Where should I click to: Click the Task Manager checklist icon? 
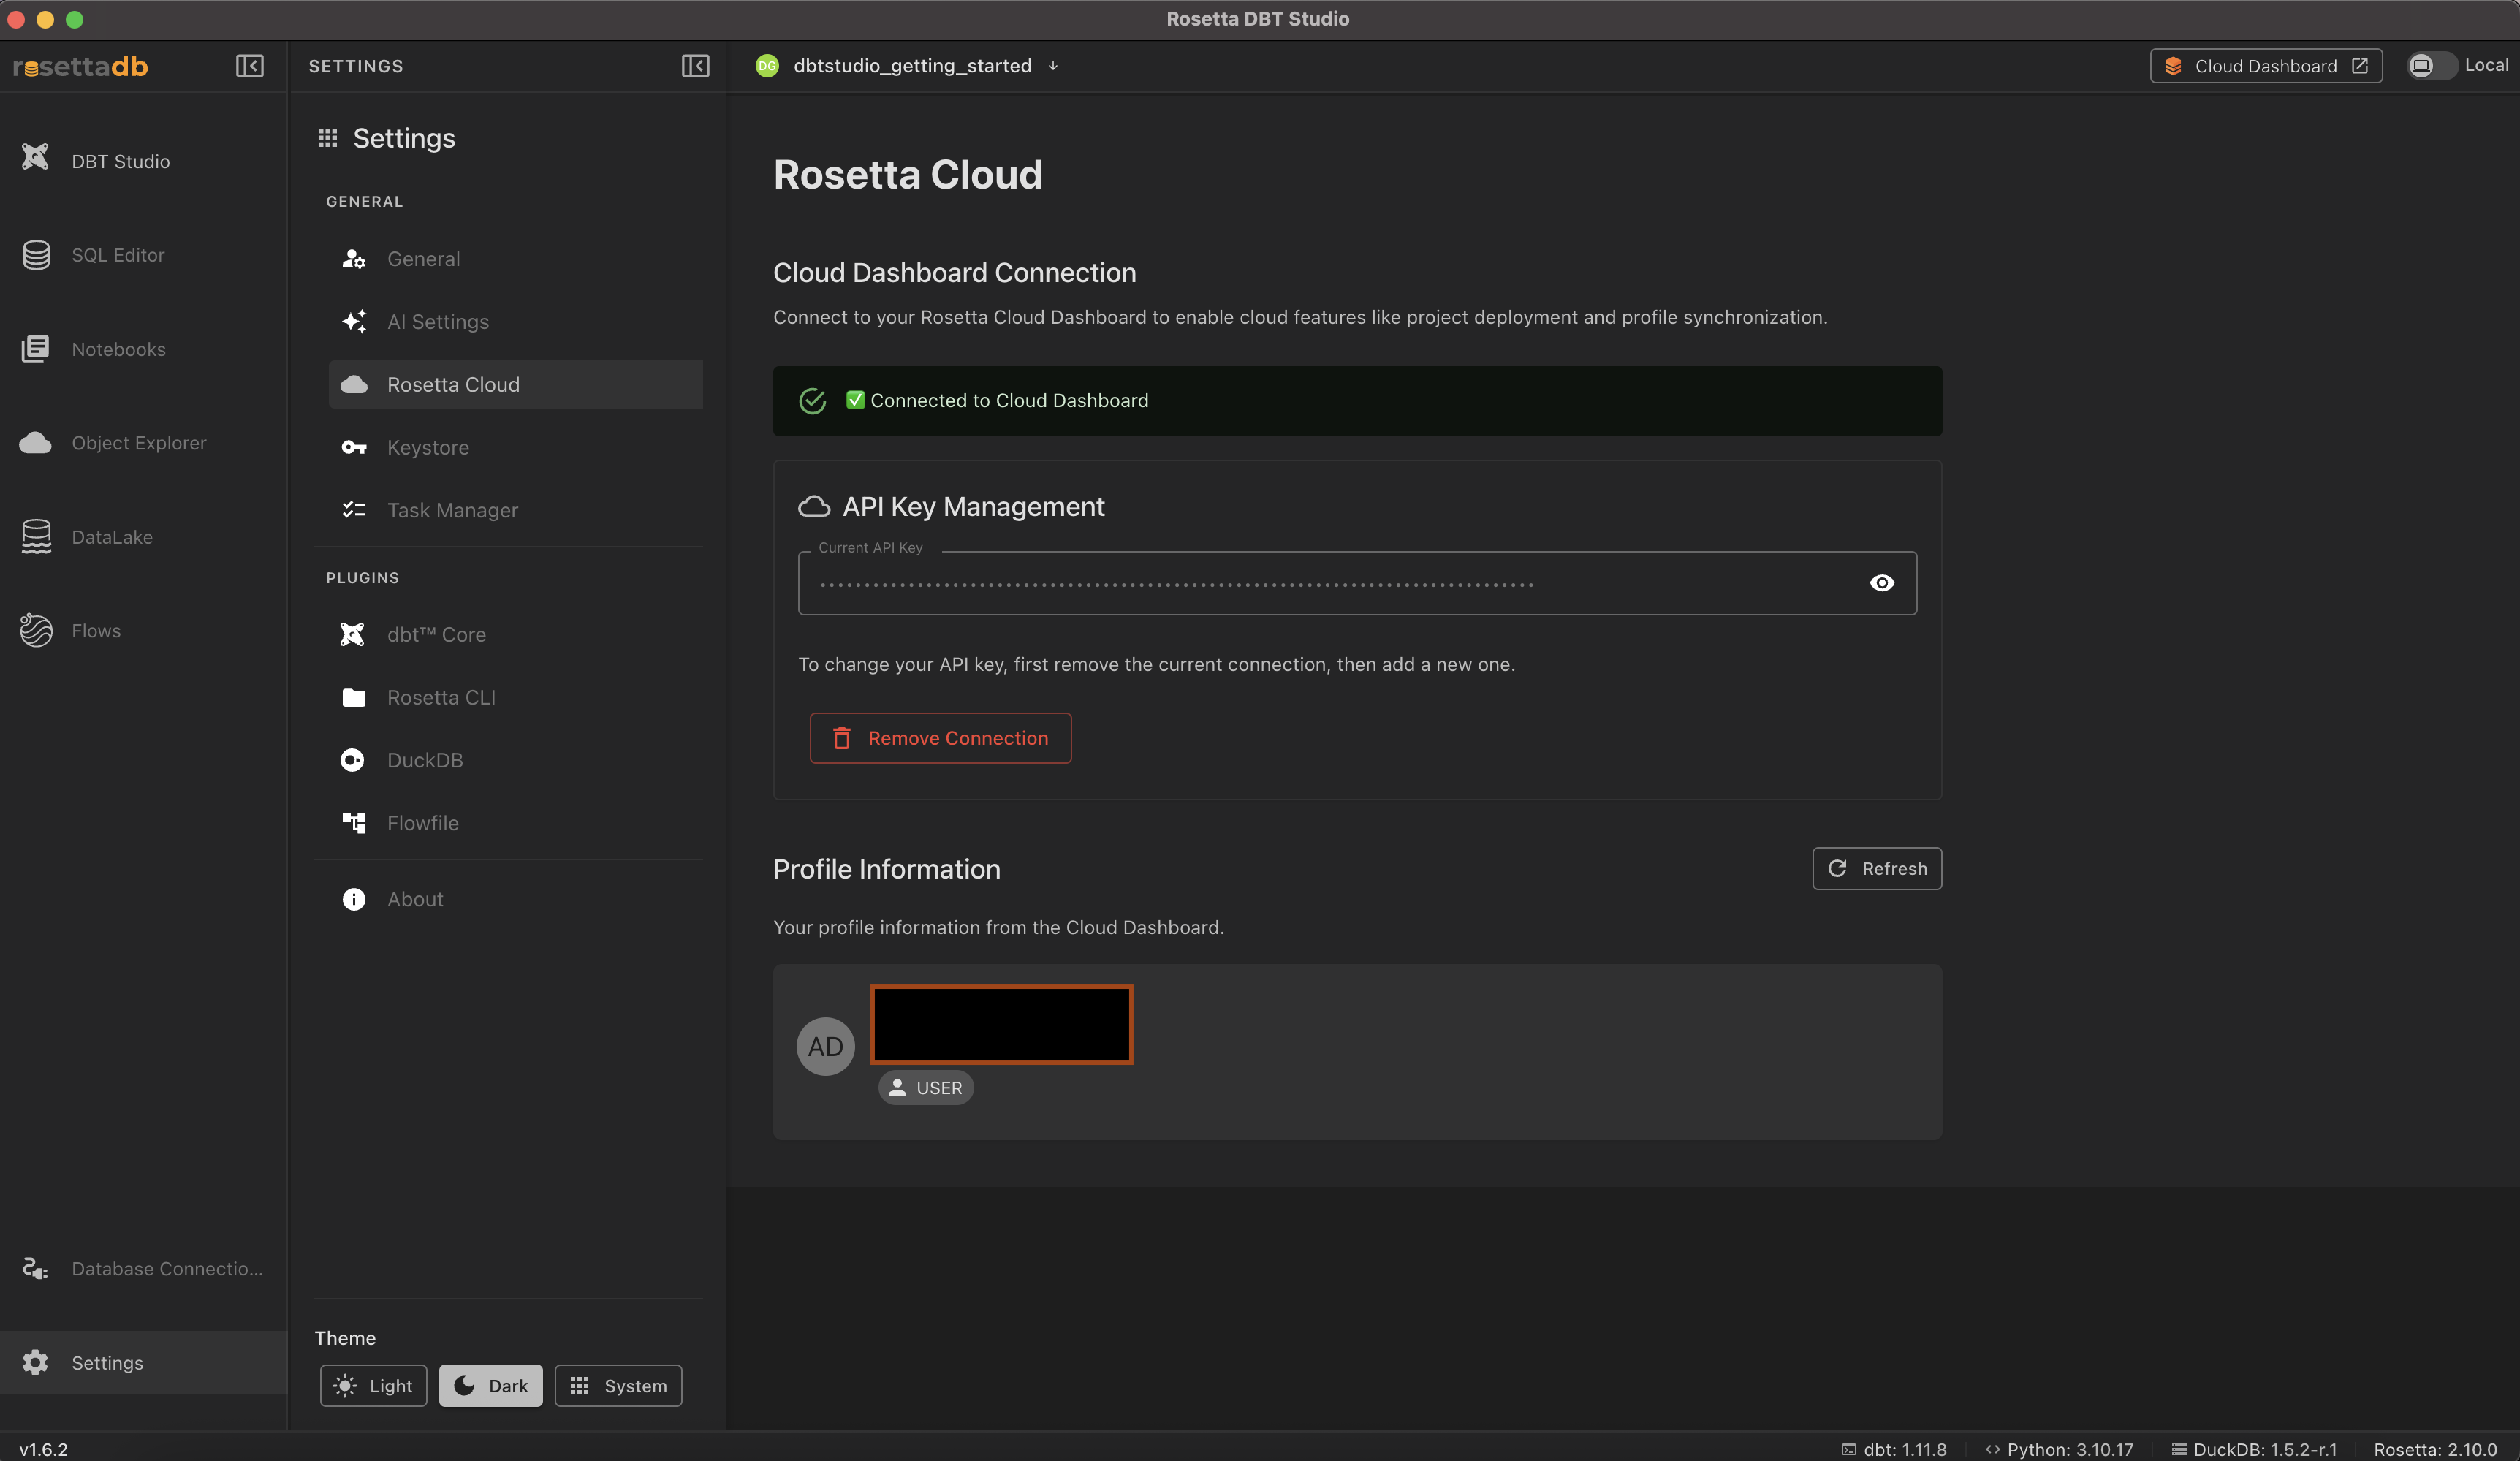point(353,510)
